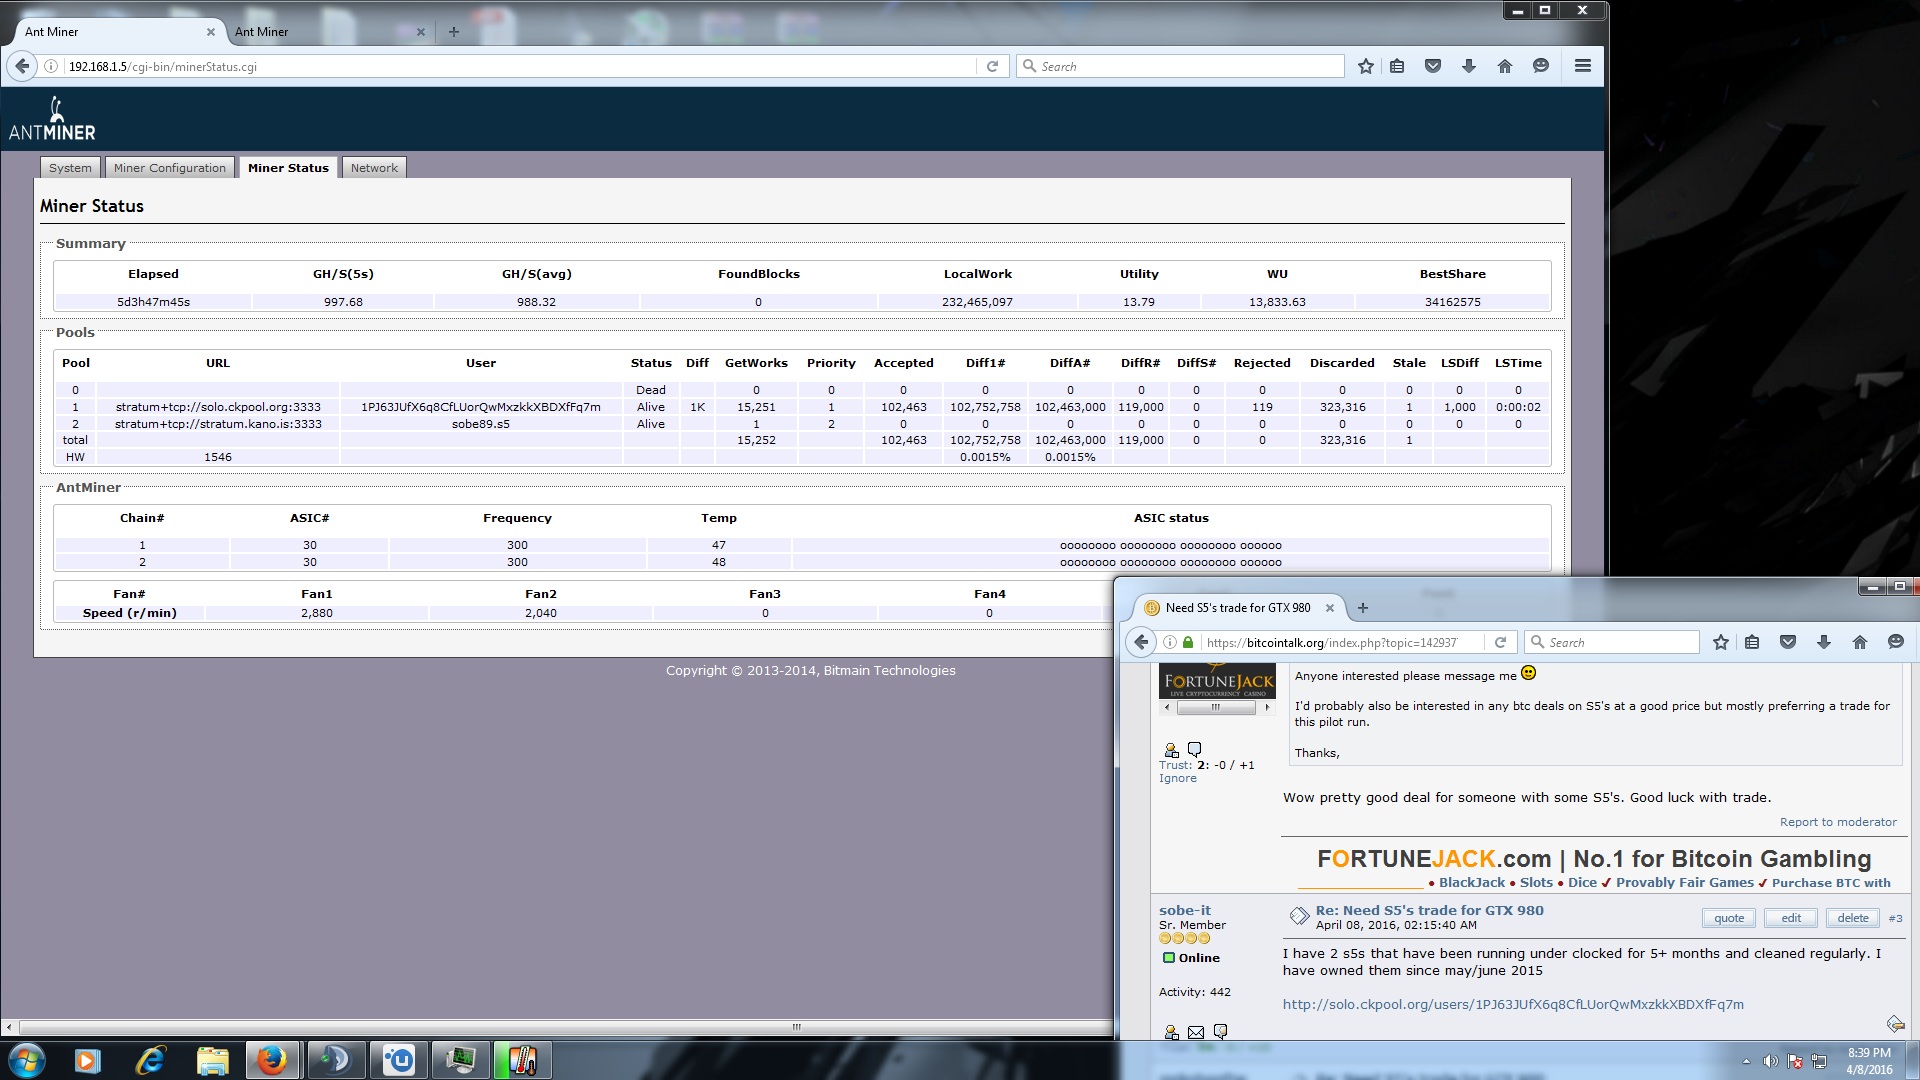Open a new tab in Ant Miner window
The image size is (1920, 1080).
click(x=454, y=32)
